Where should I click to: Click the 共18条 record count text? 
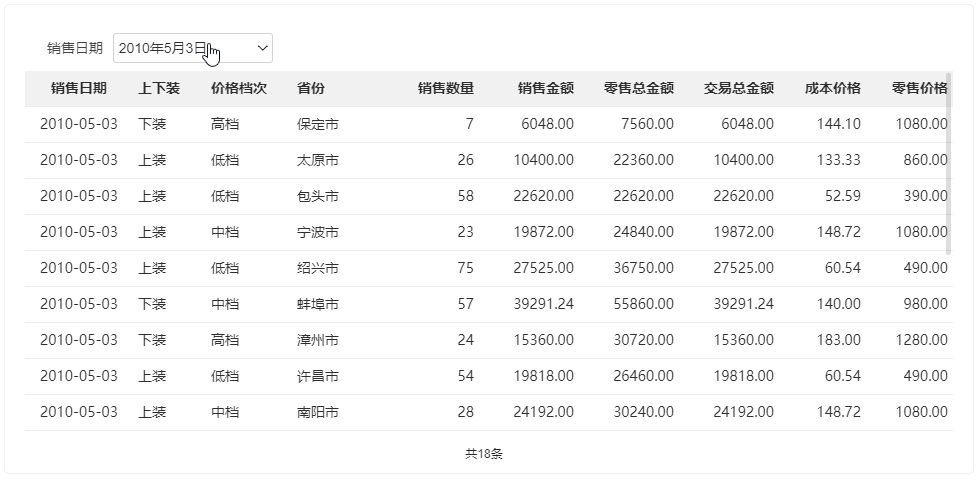coord(484,453)
